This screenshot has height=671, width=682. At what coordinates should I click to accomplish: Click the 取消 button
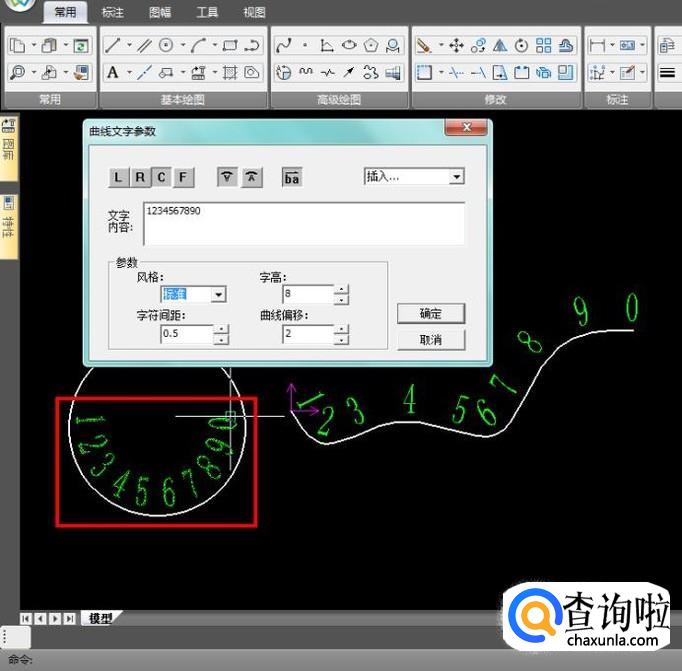[x=431, y=340]
